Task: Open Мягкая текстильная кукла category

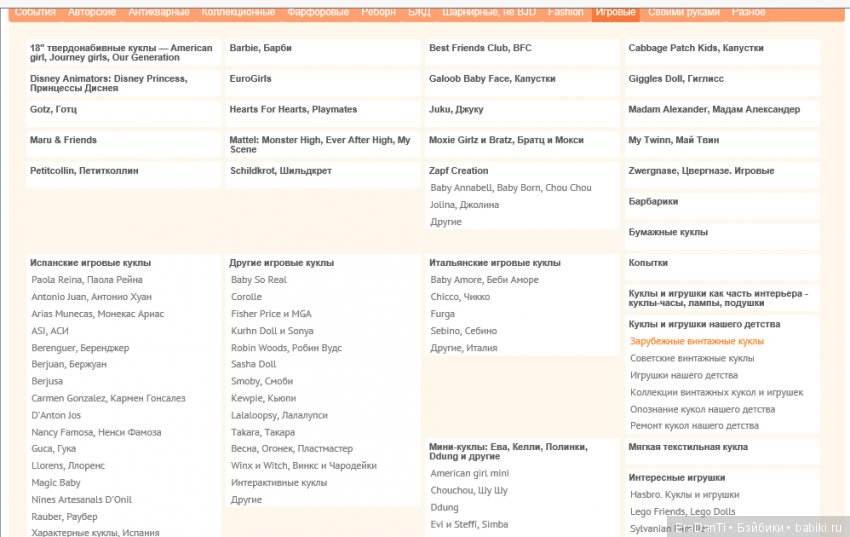Action: pos(687,448)
